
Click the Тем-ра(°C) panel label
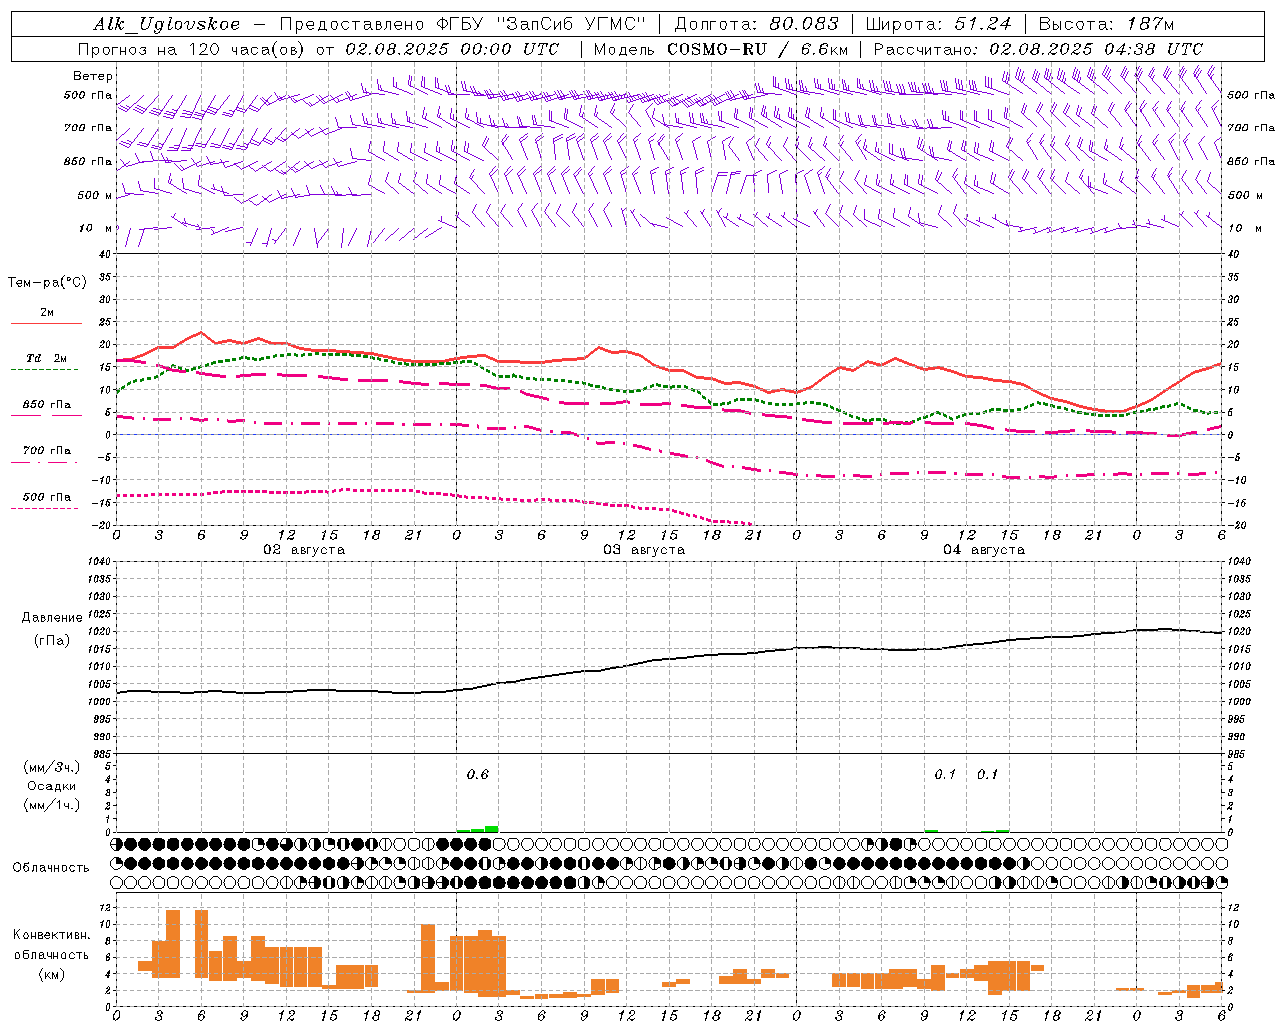(47, 283)
